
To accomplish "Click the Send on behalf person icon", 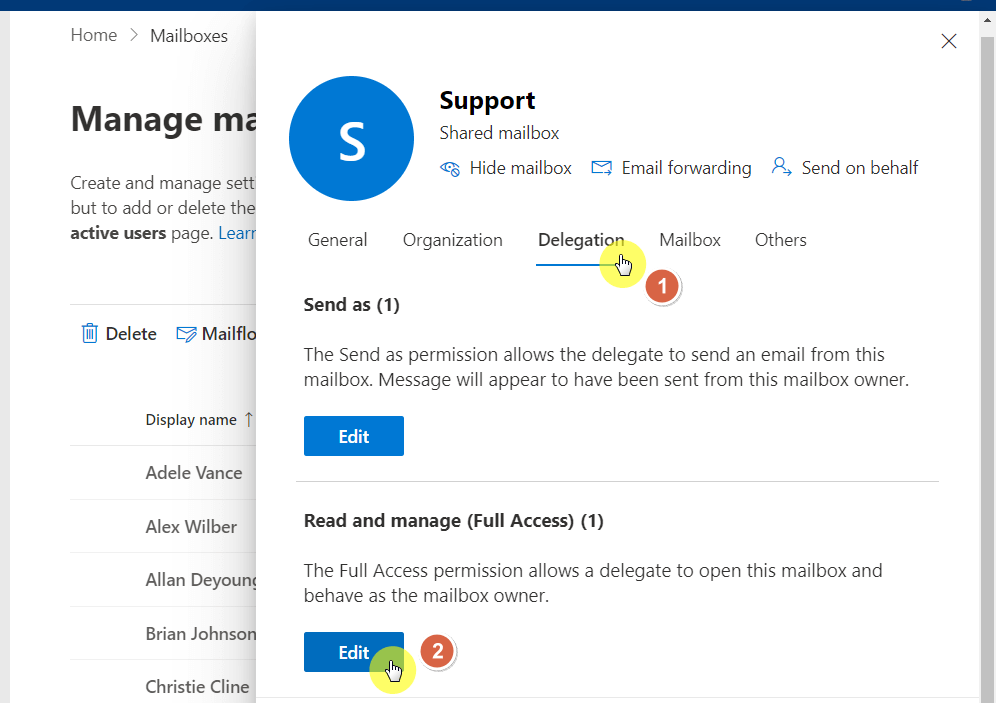I will [x=781, y=167].
